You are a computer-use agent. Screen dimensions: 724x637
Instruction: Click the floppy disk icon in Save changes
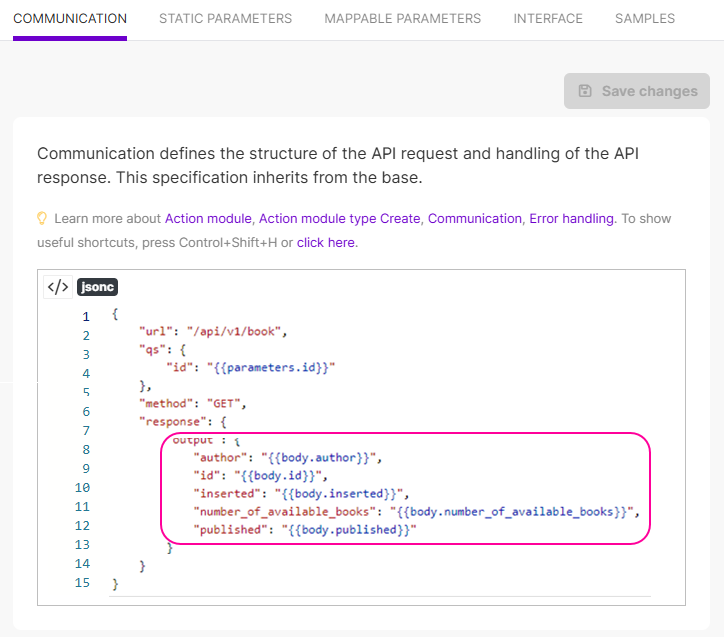point(585,91)
